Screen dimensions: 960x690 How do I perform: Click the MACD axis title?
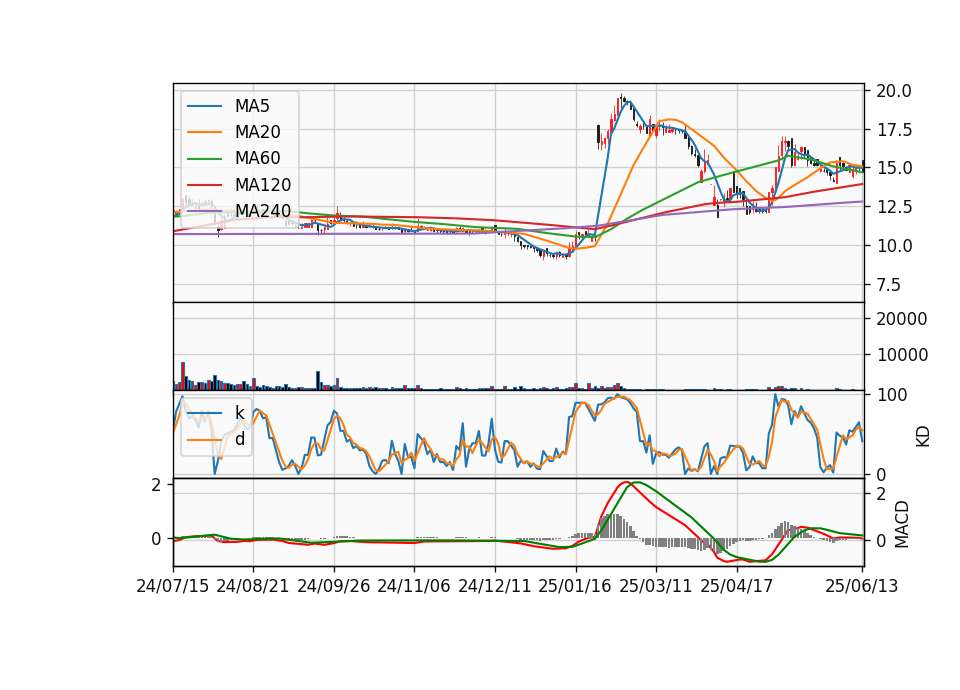pos(901,524)
